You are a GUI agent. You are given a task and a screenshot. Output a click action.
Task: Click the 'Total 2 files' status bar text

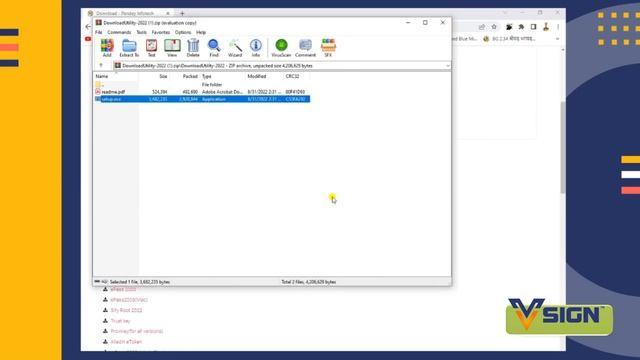point(309,282)
